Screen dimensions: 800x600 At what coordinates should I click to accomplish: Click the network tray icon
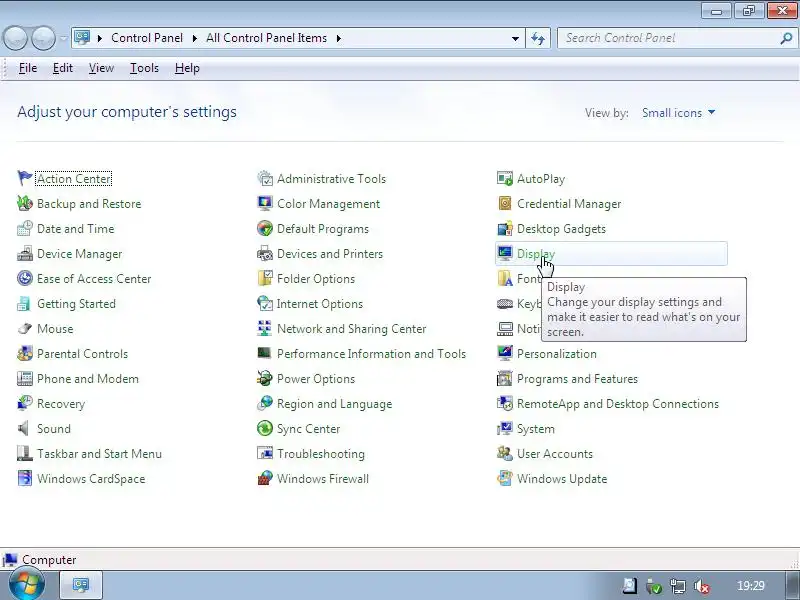pyautogui.click(x=678, y=586)
